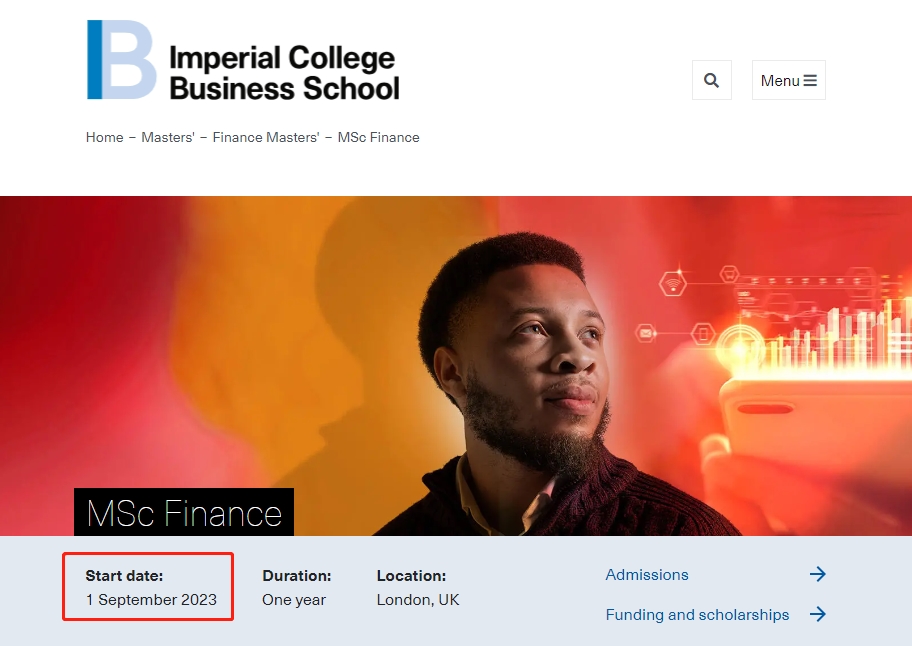Click the Start date label
912x646 pixels.
pyautogui.click(x=124, y=576)
